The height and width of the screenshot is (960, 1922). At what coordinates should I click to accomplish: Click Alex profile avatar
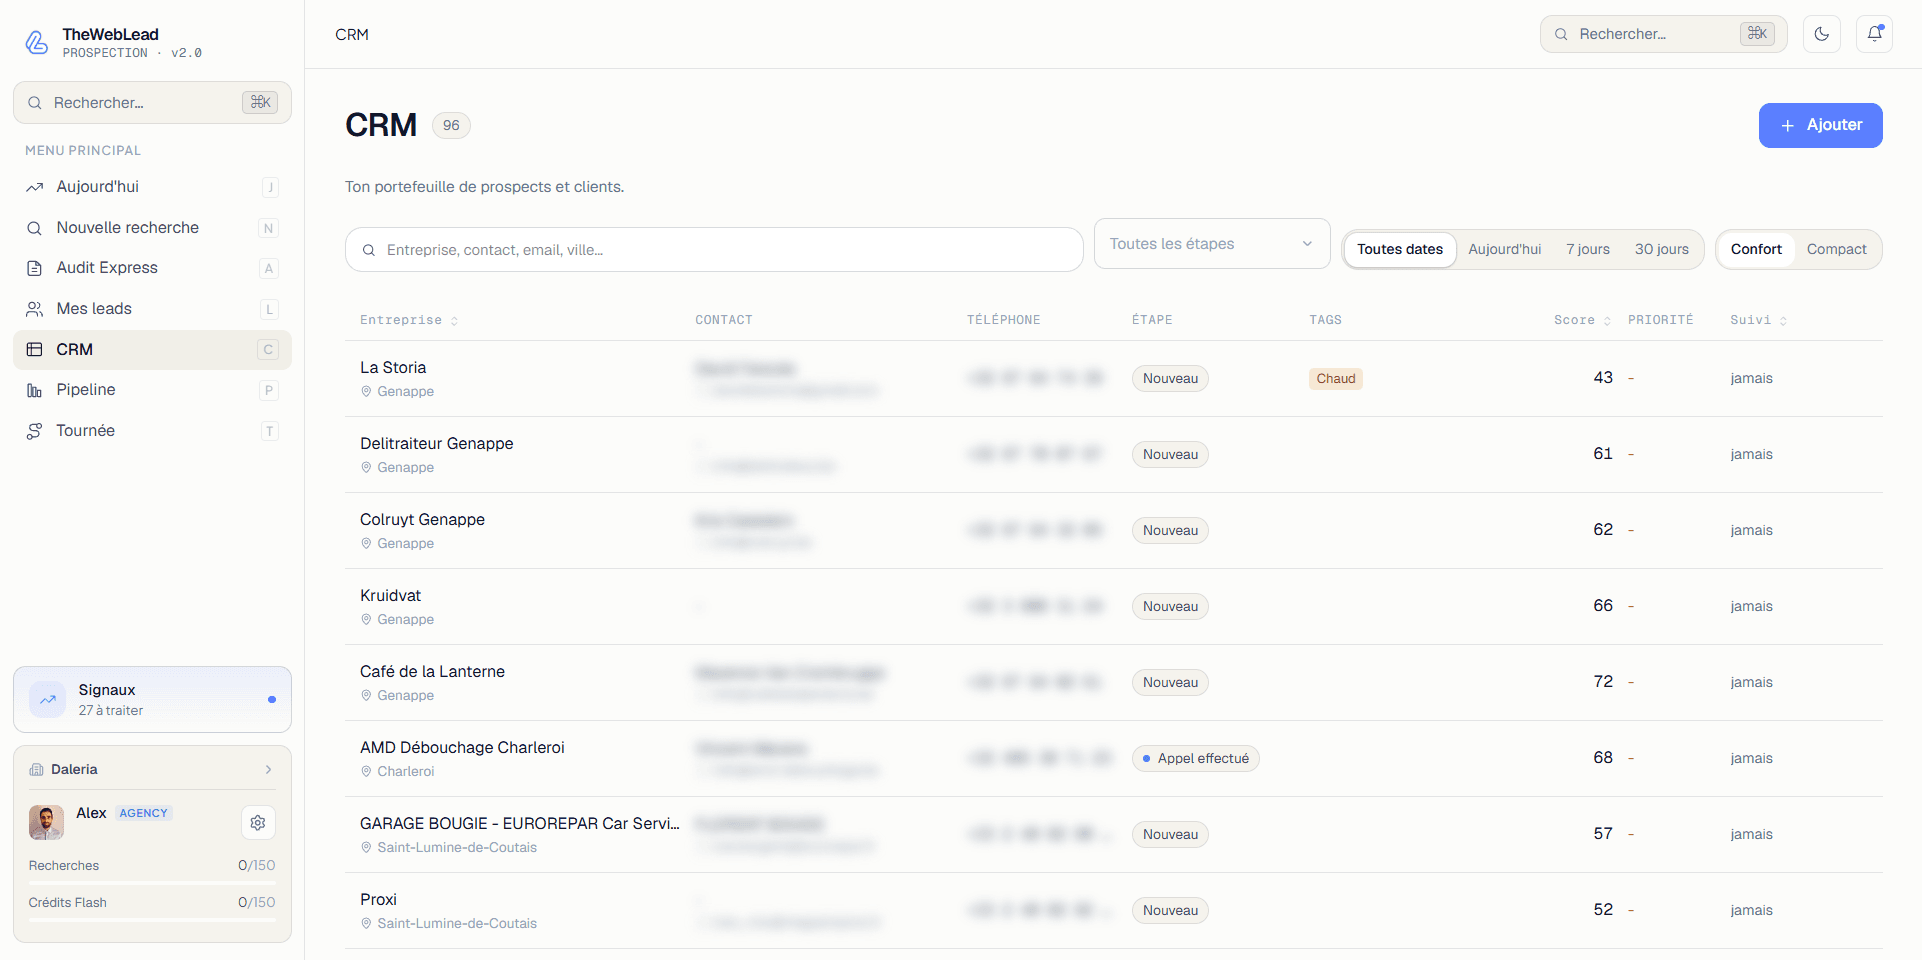click(46, 822)
